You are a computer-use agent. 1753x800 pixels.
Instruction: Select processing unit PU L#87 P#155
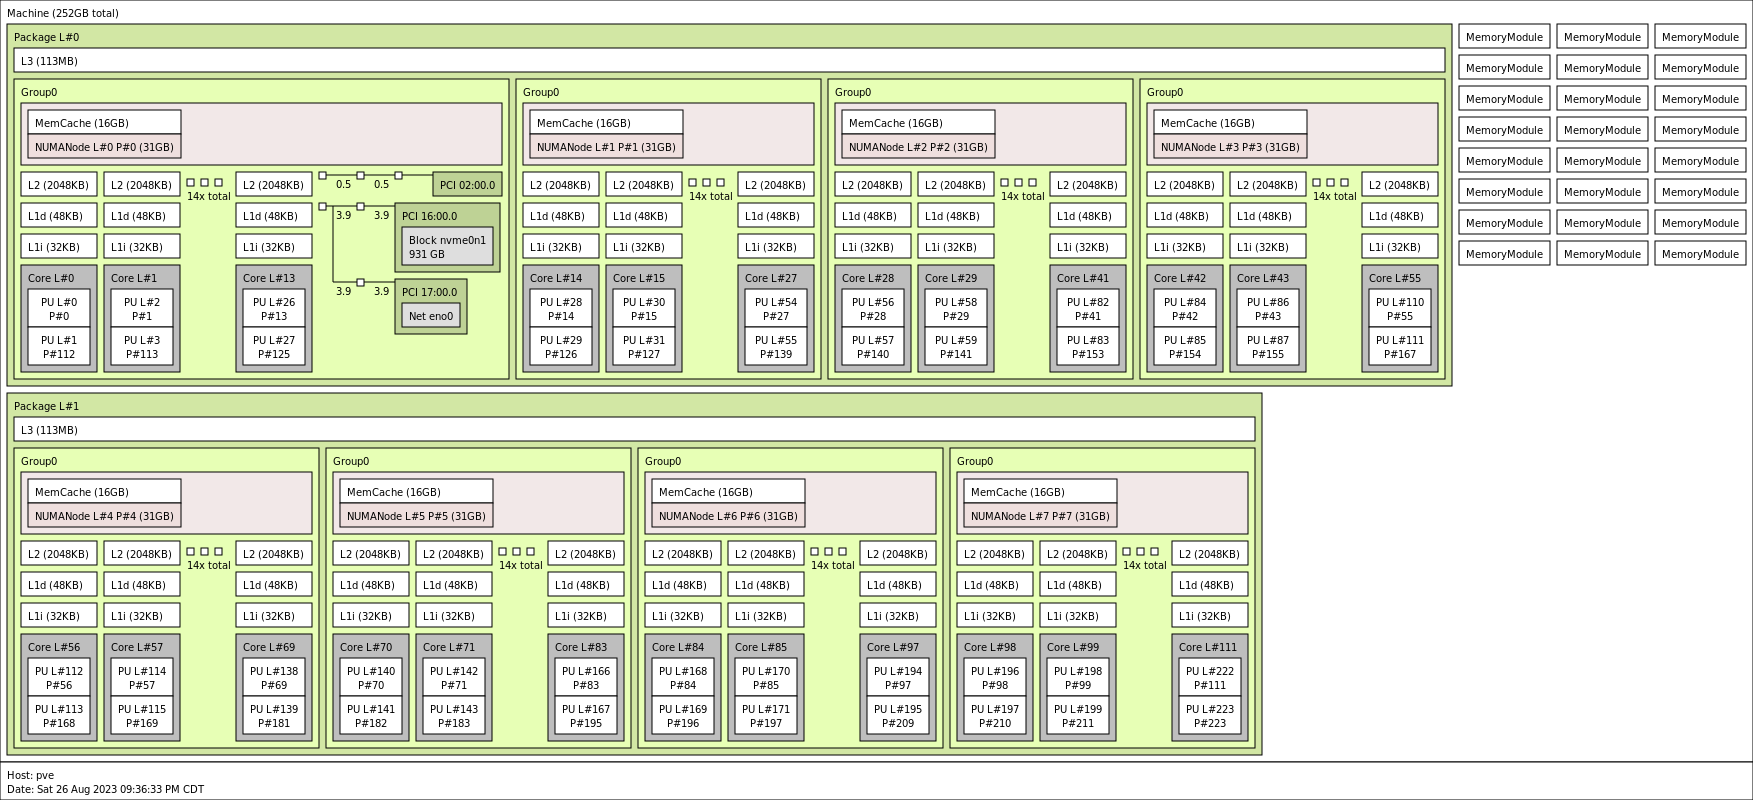[x=1268, y=347]
